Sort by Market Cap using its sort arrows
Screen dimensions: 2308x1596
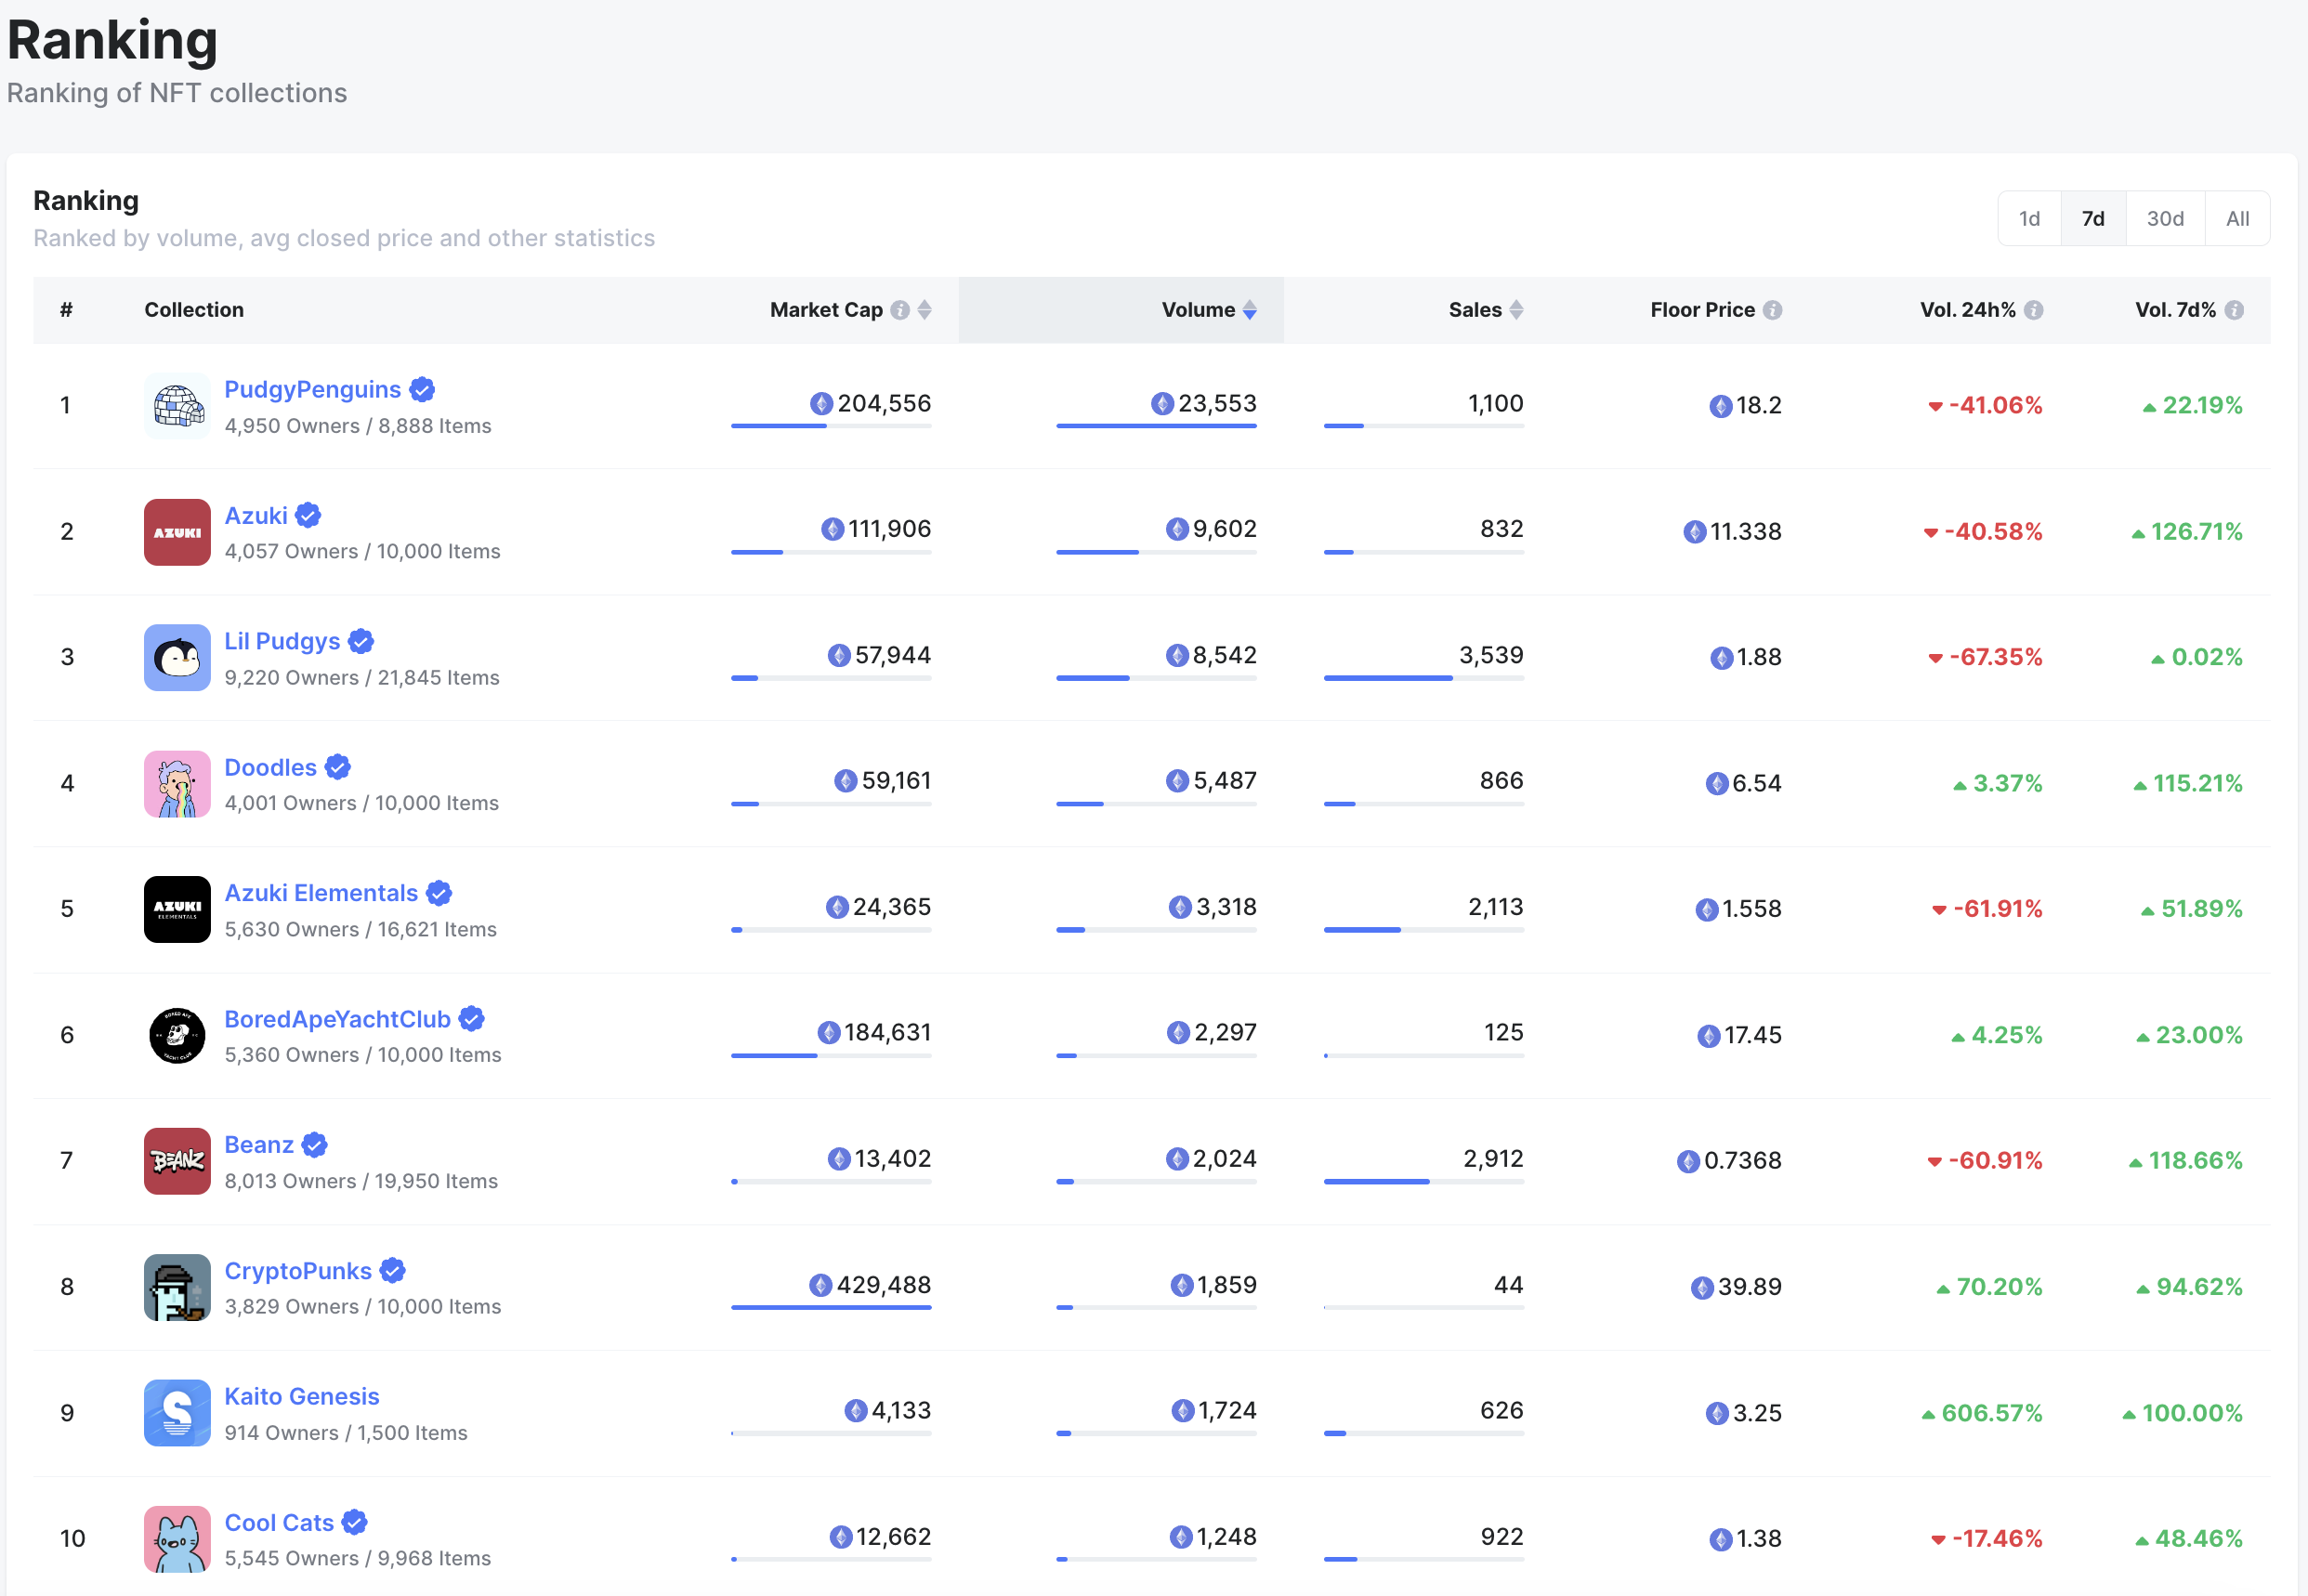tap(924, 310)
